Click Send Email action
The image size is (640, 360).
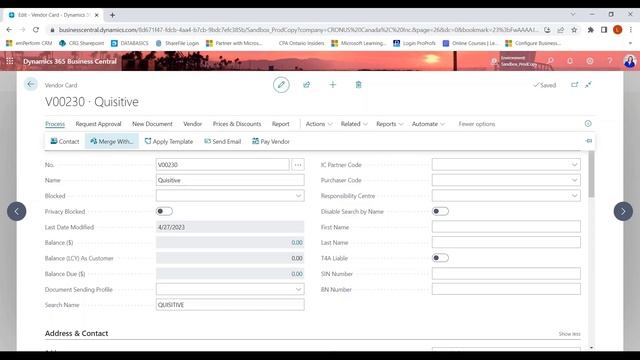point(222,141)
